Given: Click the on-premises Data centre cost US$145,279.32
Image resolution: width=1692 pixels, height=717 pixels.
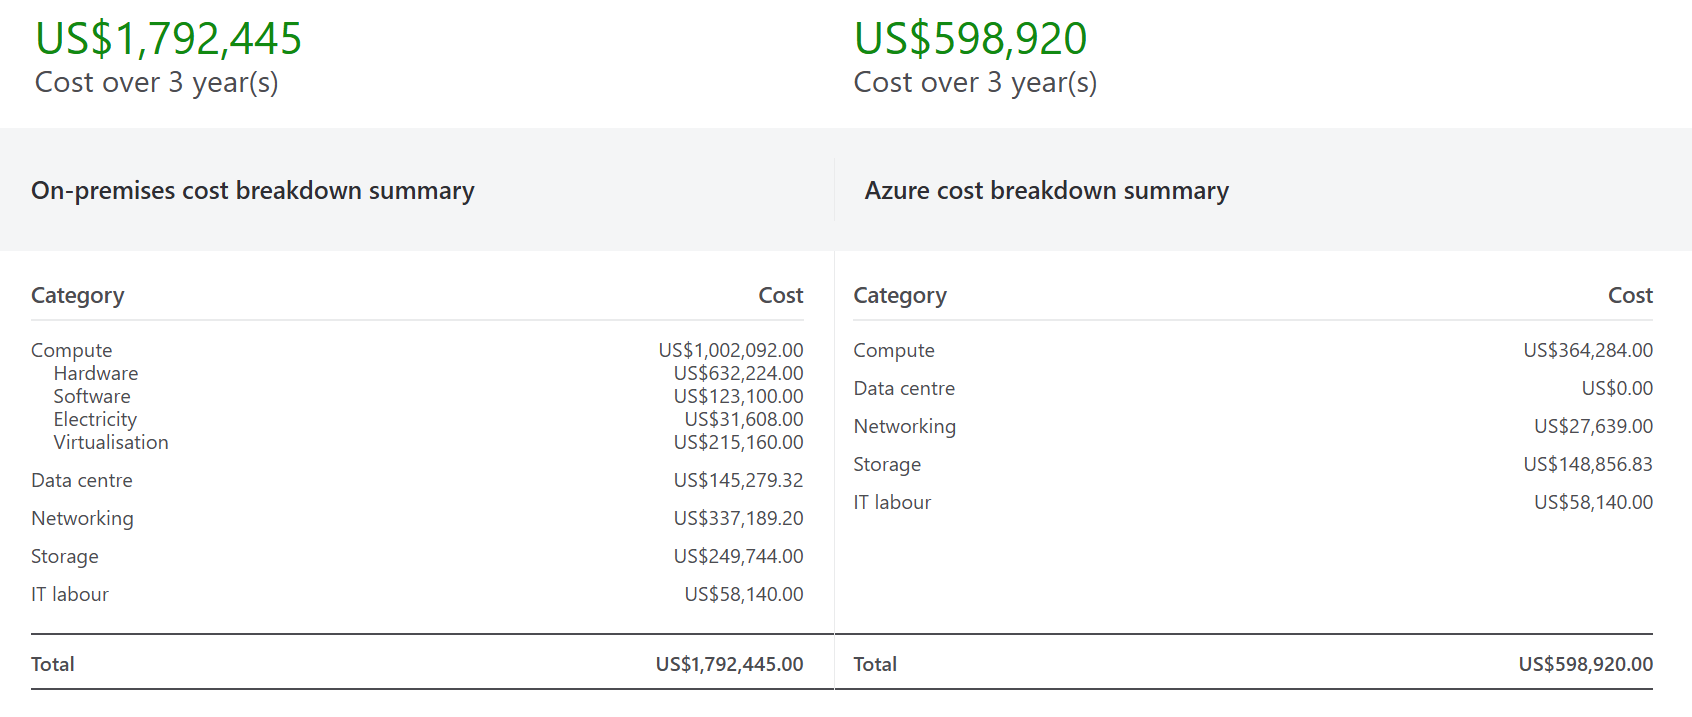Looking at the screenshot, I should (738, 480).
